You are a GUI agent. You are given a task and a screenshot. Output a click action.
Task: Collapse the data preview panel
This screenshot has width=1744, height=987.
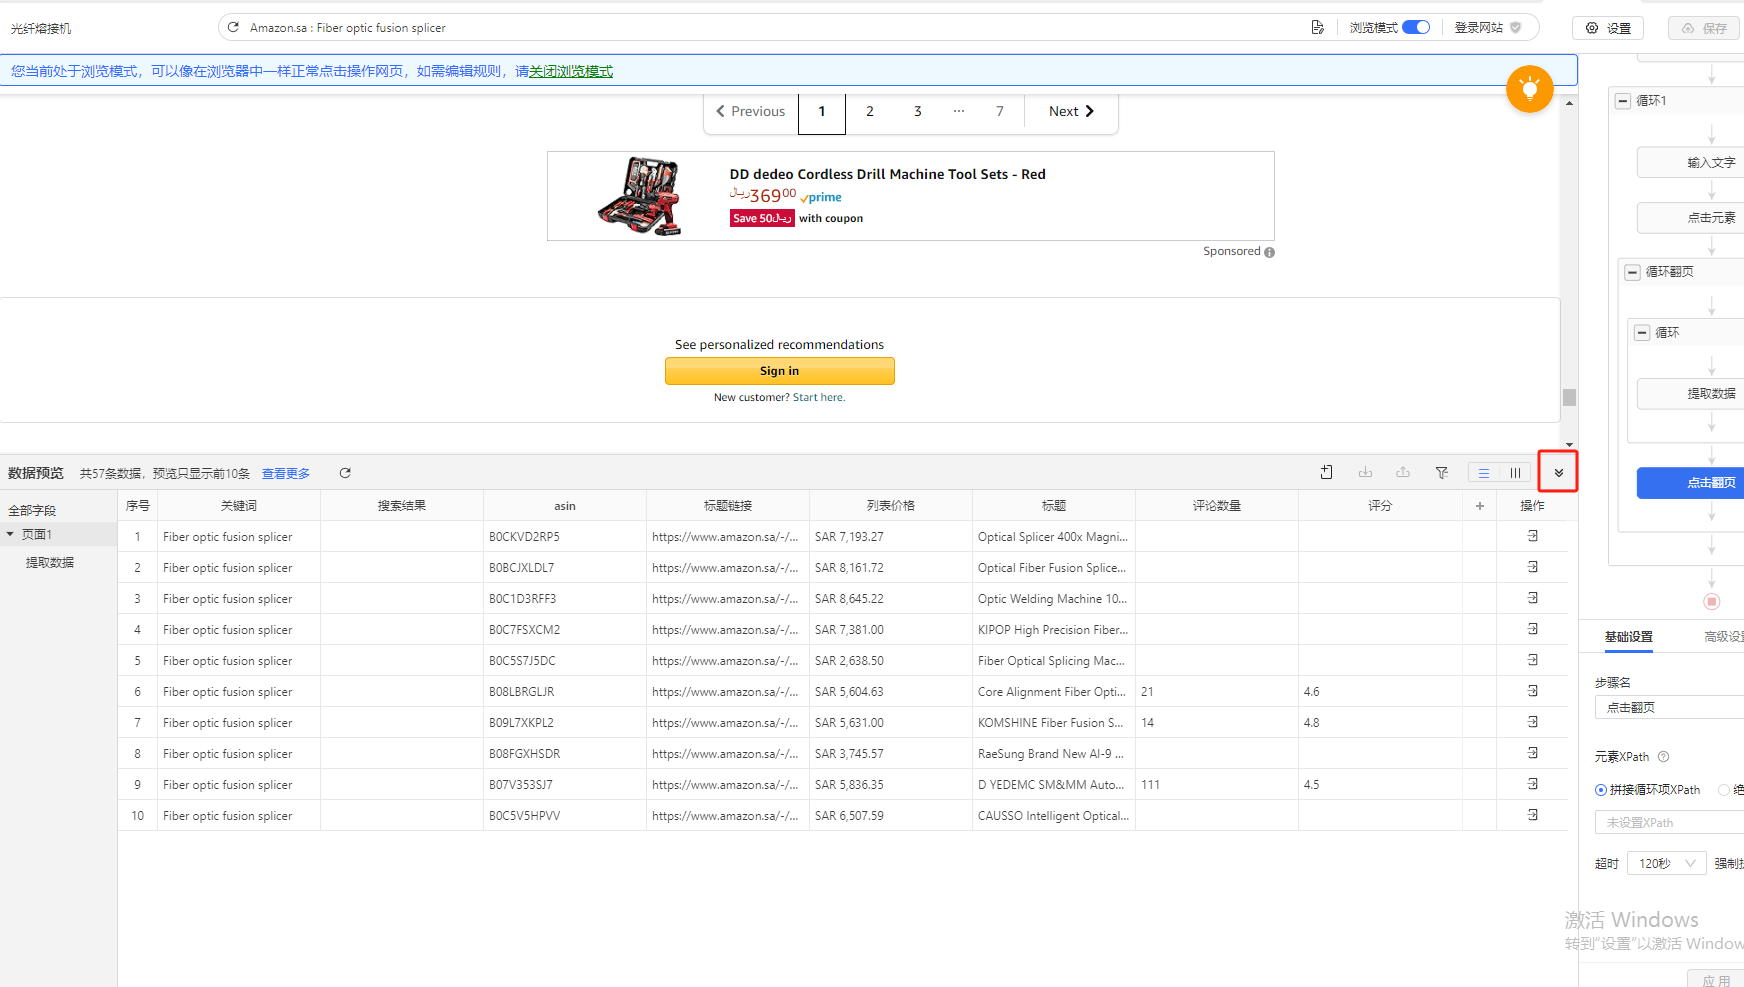point(1558,472)
